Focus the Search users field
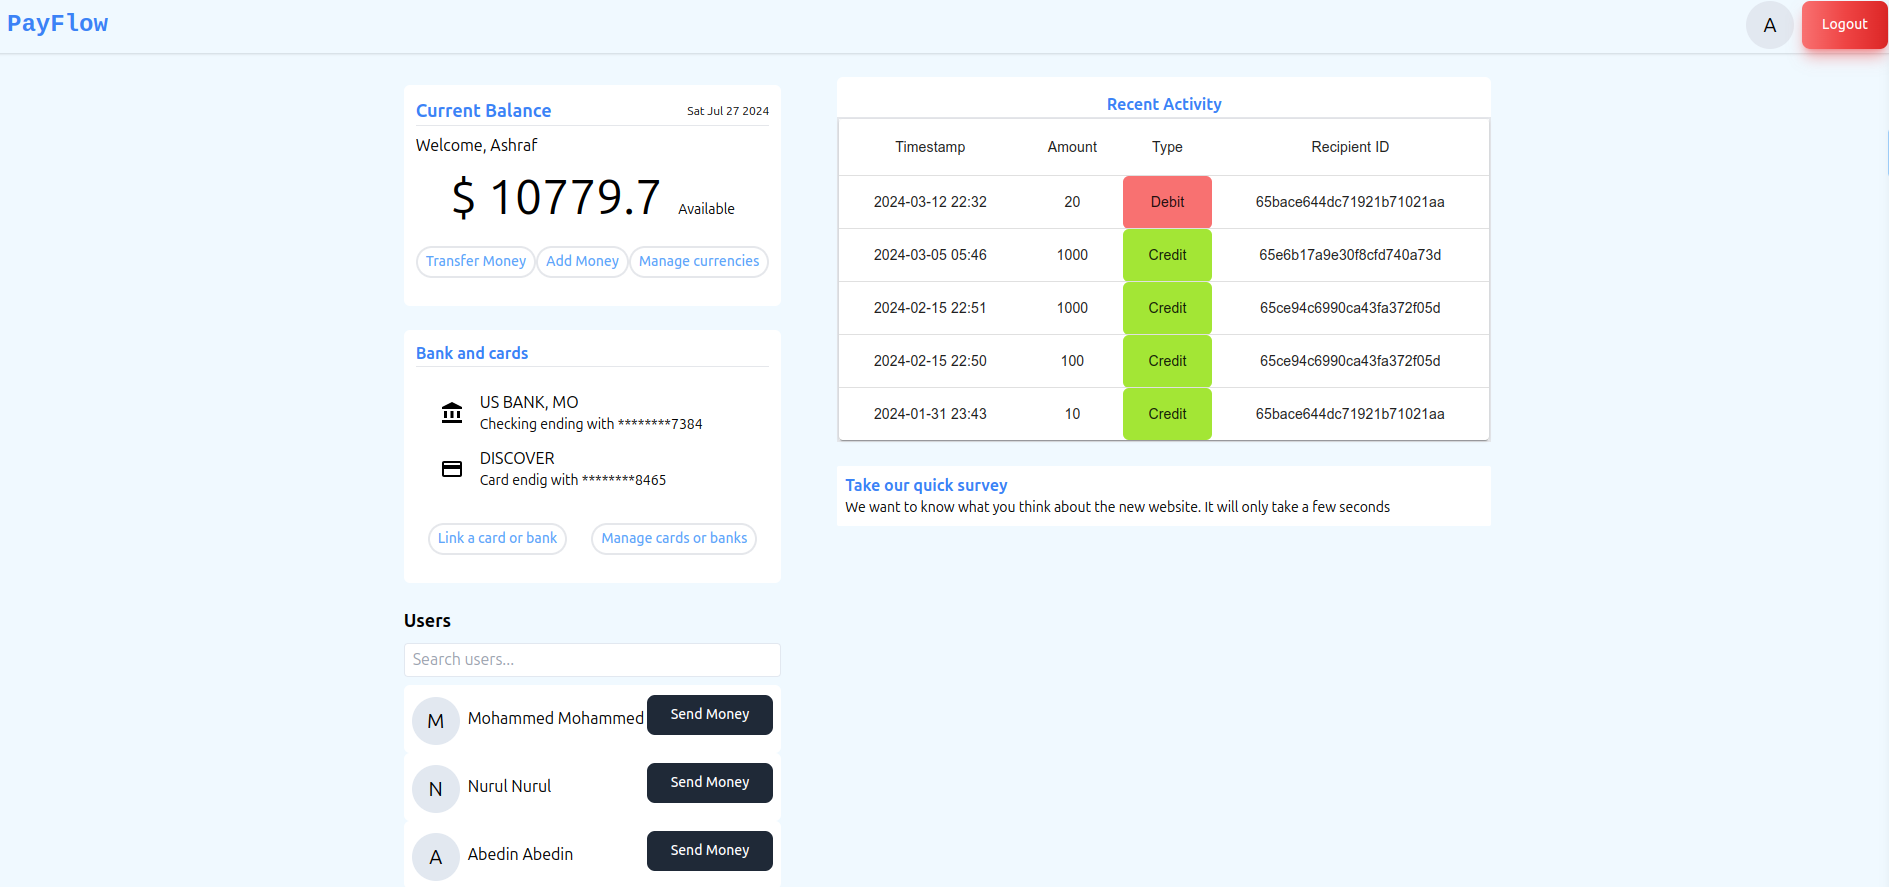Screen dimensions: 1889x887 [592, 660]
